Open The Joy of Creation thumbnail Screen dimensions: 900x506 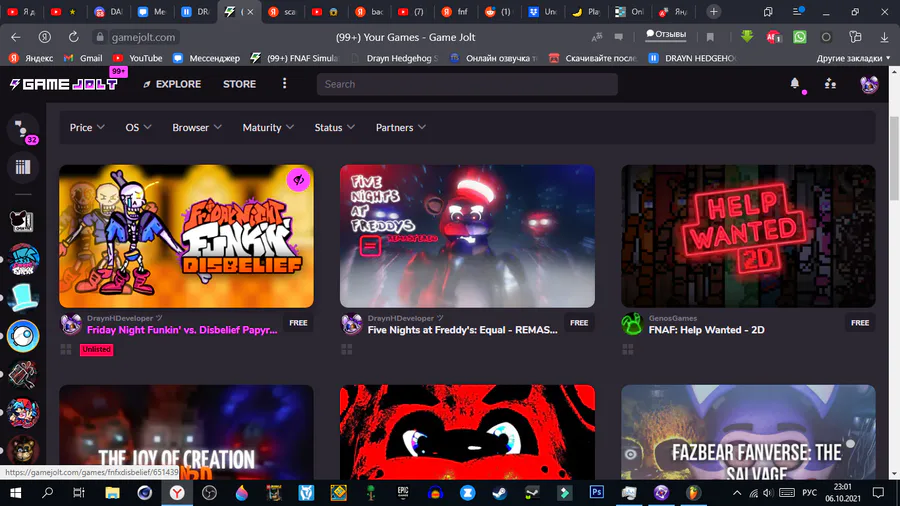[x=186, y=432]
